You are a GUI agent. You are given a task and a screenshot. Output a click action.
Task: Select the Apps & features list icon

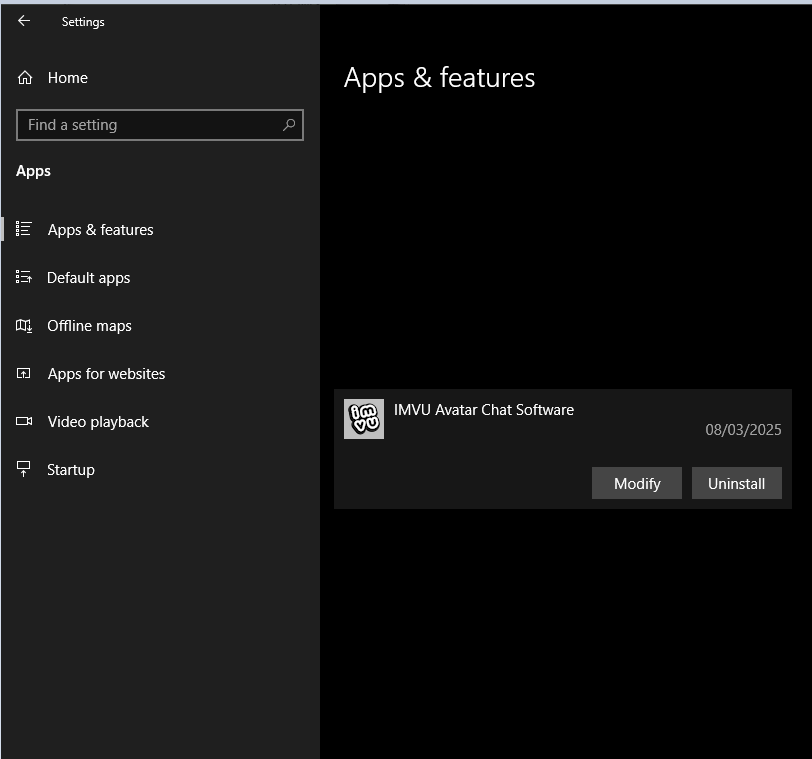(x=24, y=229)
